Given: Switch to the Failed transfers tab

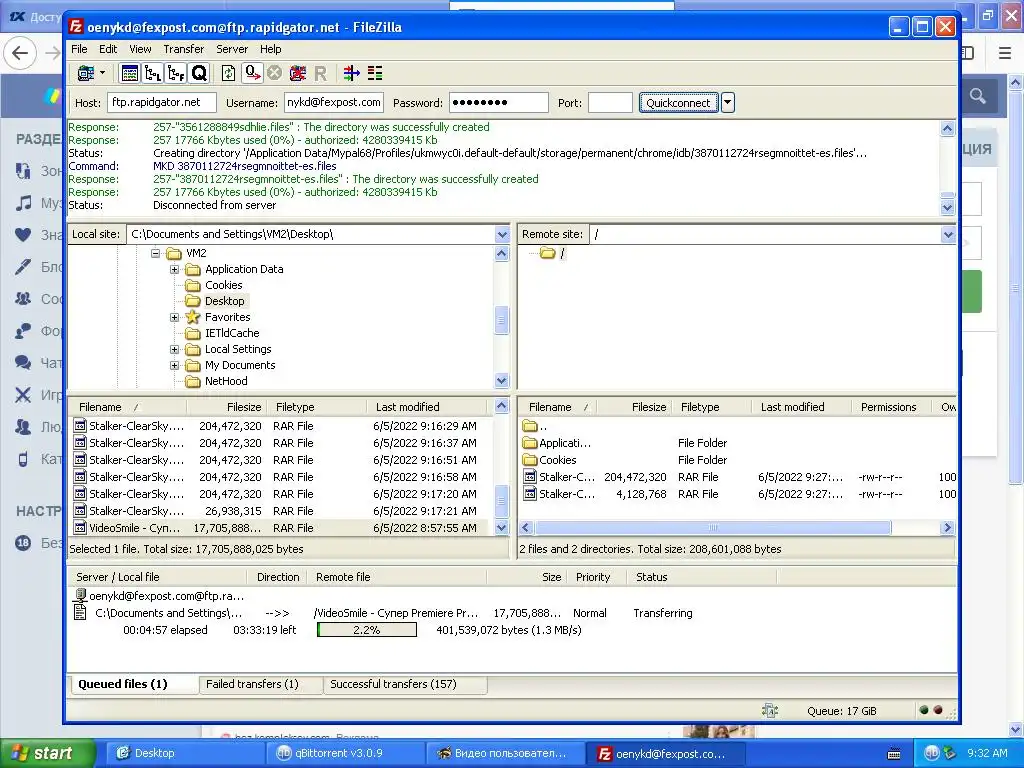Looking at the screenshot, I should (x=261, y=684).
